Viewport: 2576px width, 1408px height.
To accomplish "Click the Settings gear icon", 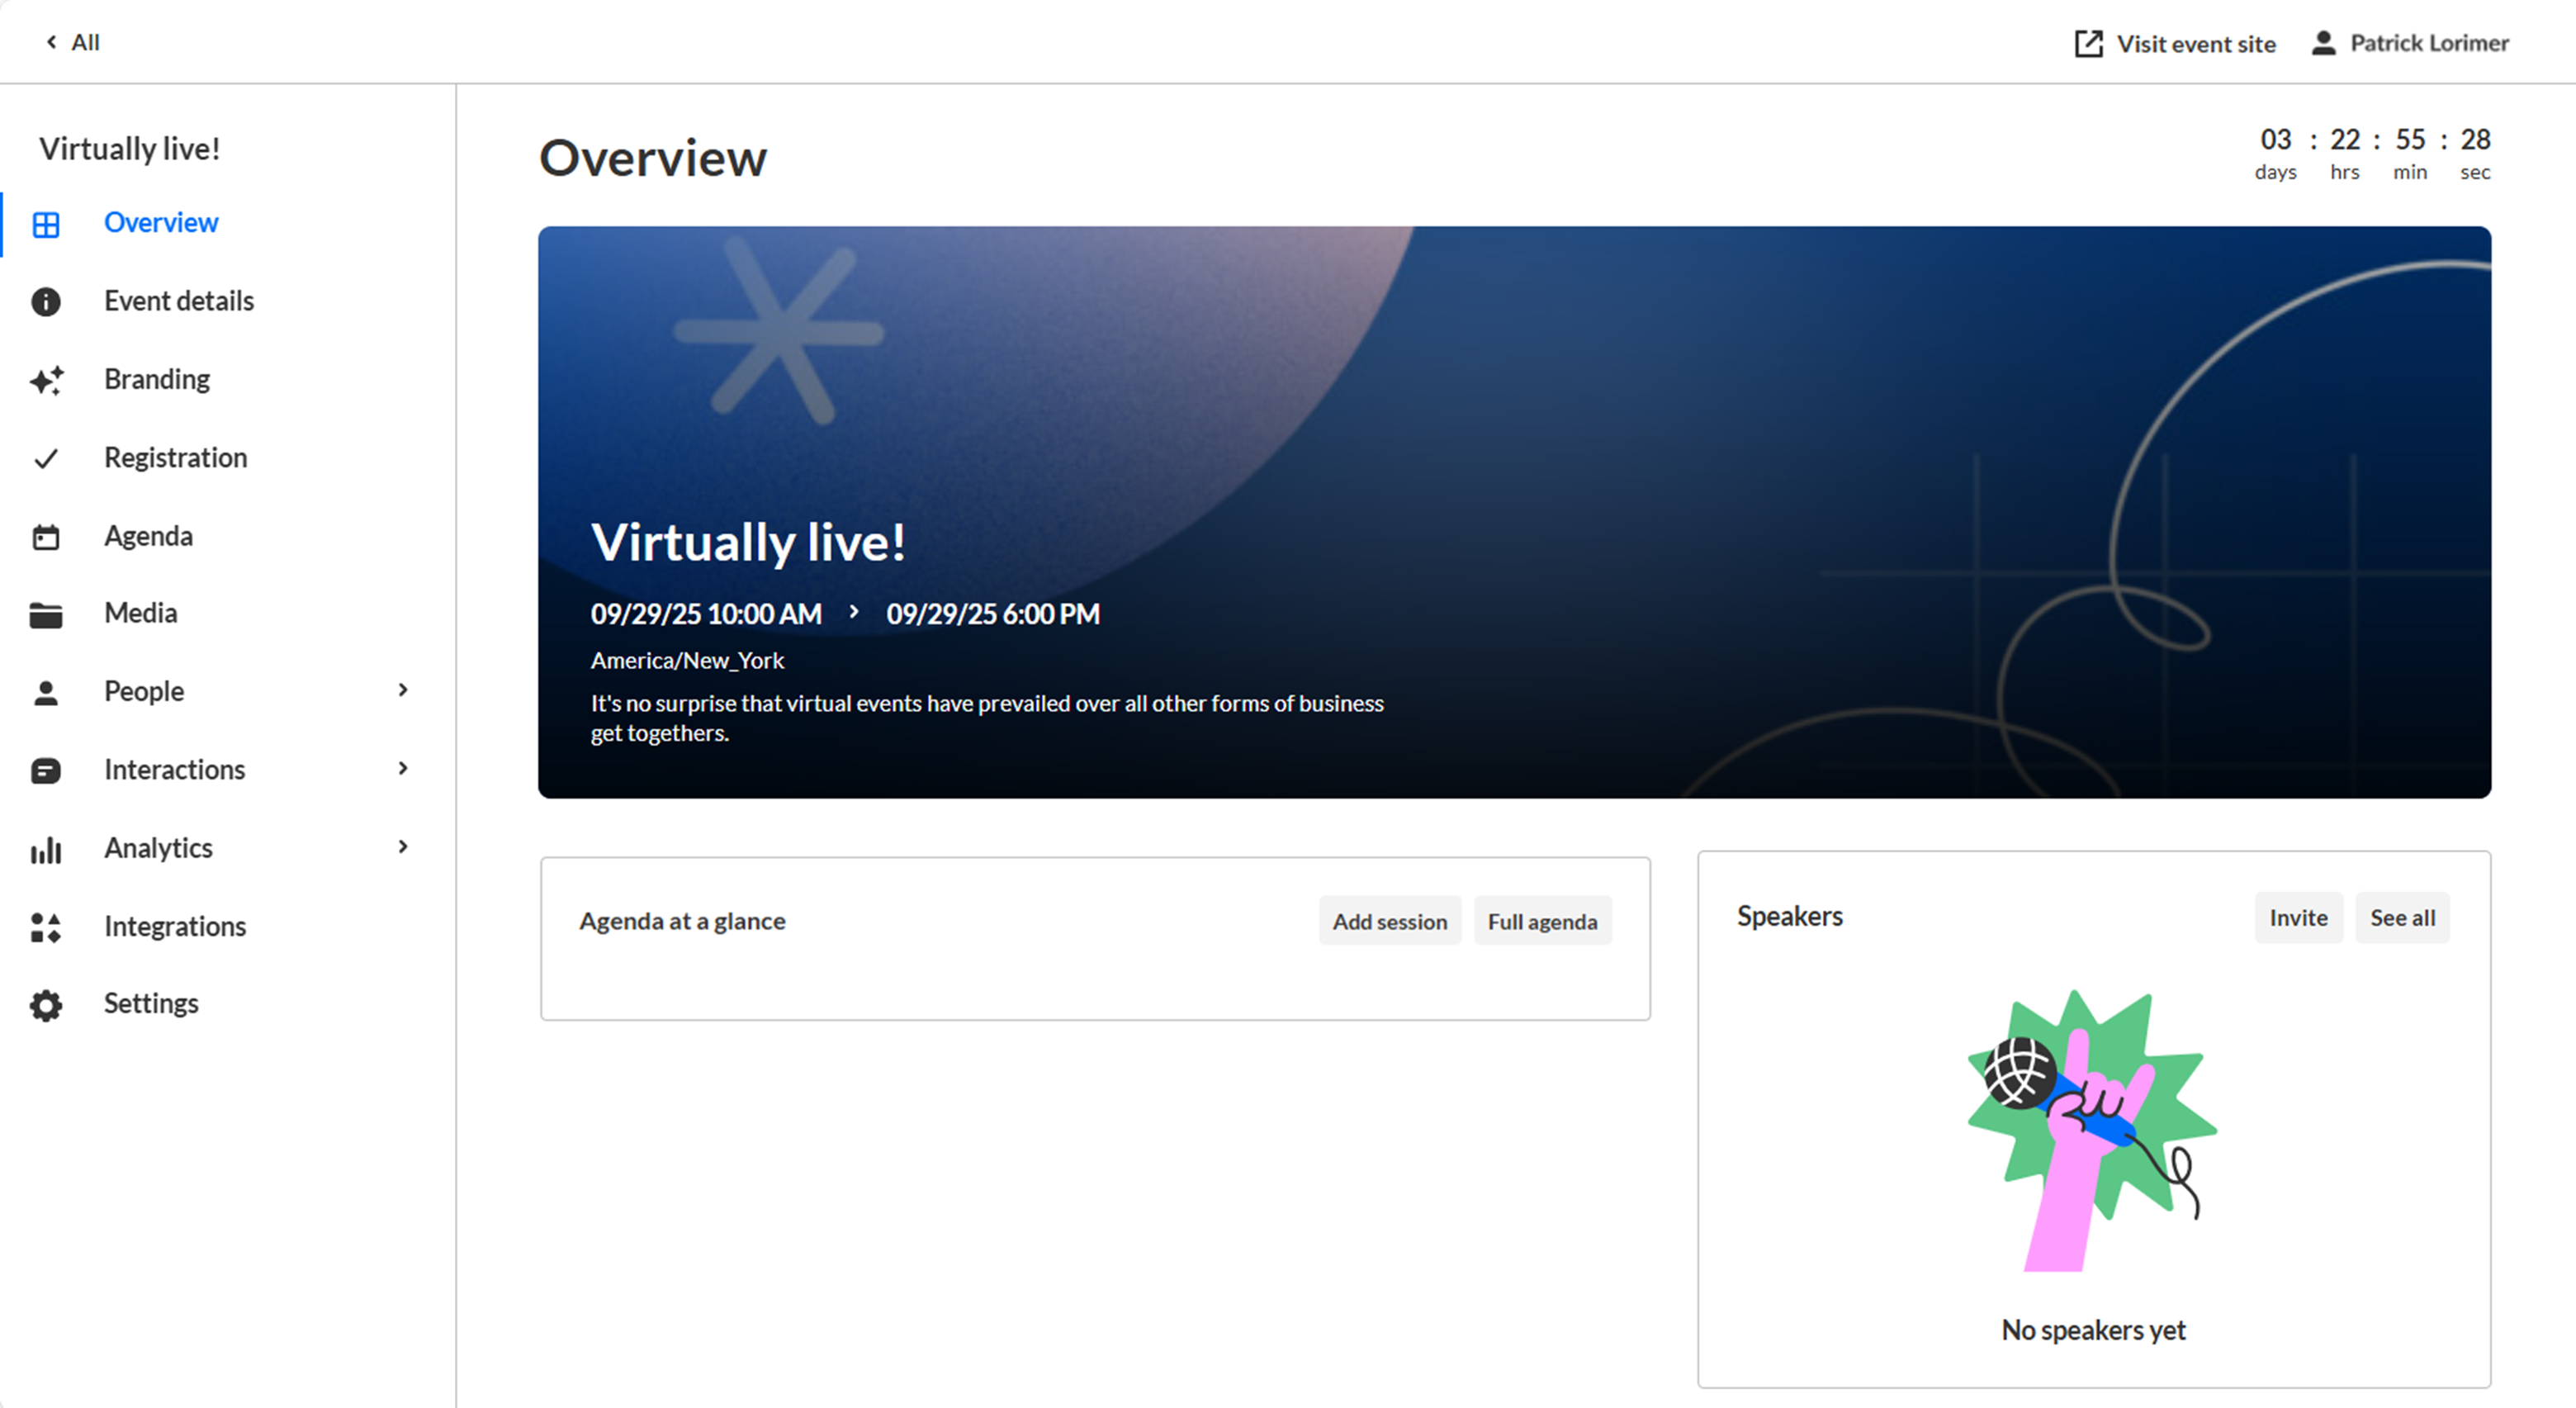I will pos(46,1005).
